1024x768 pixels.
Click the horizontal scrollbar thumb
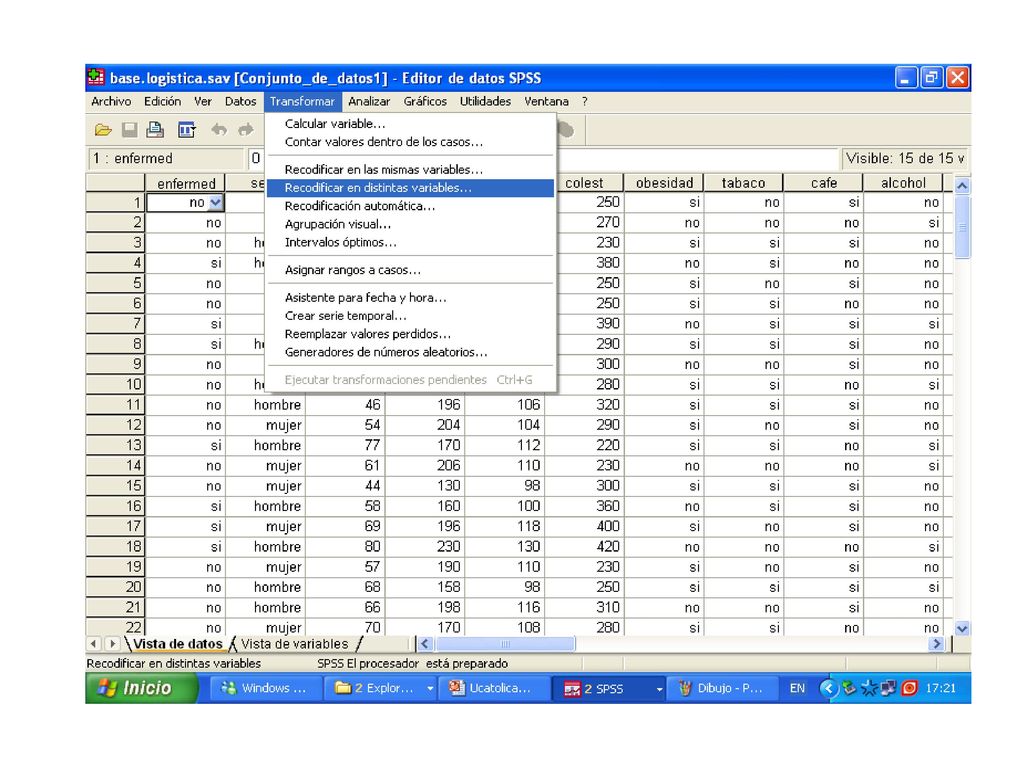(x=505, y=644)
